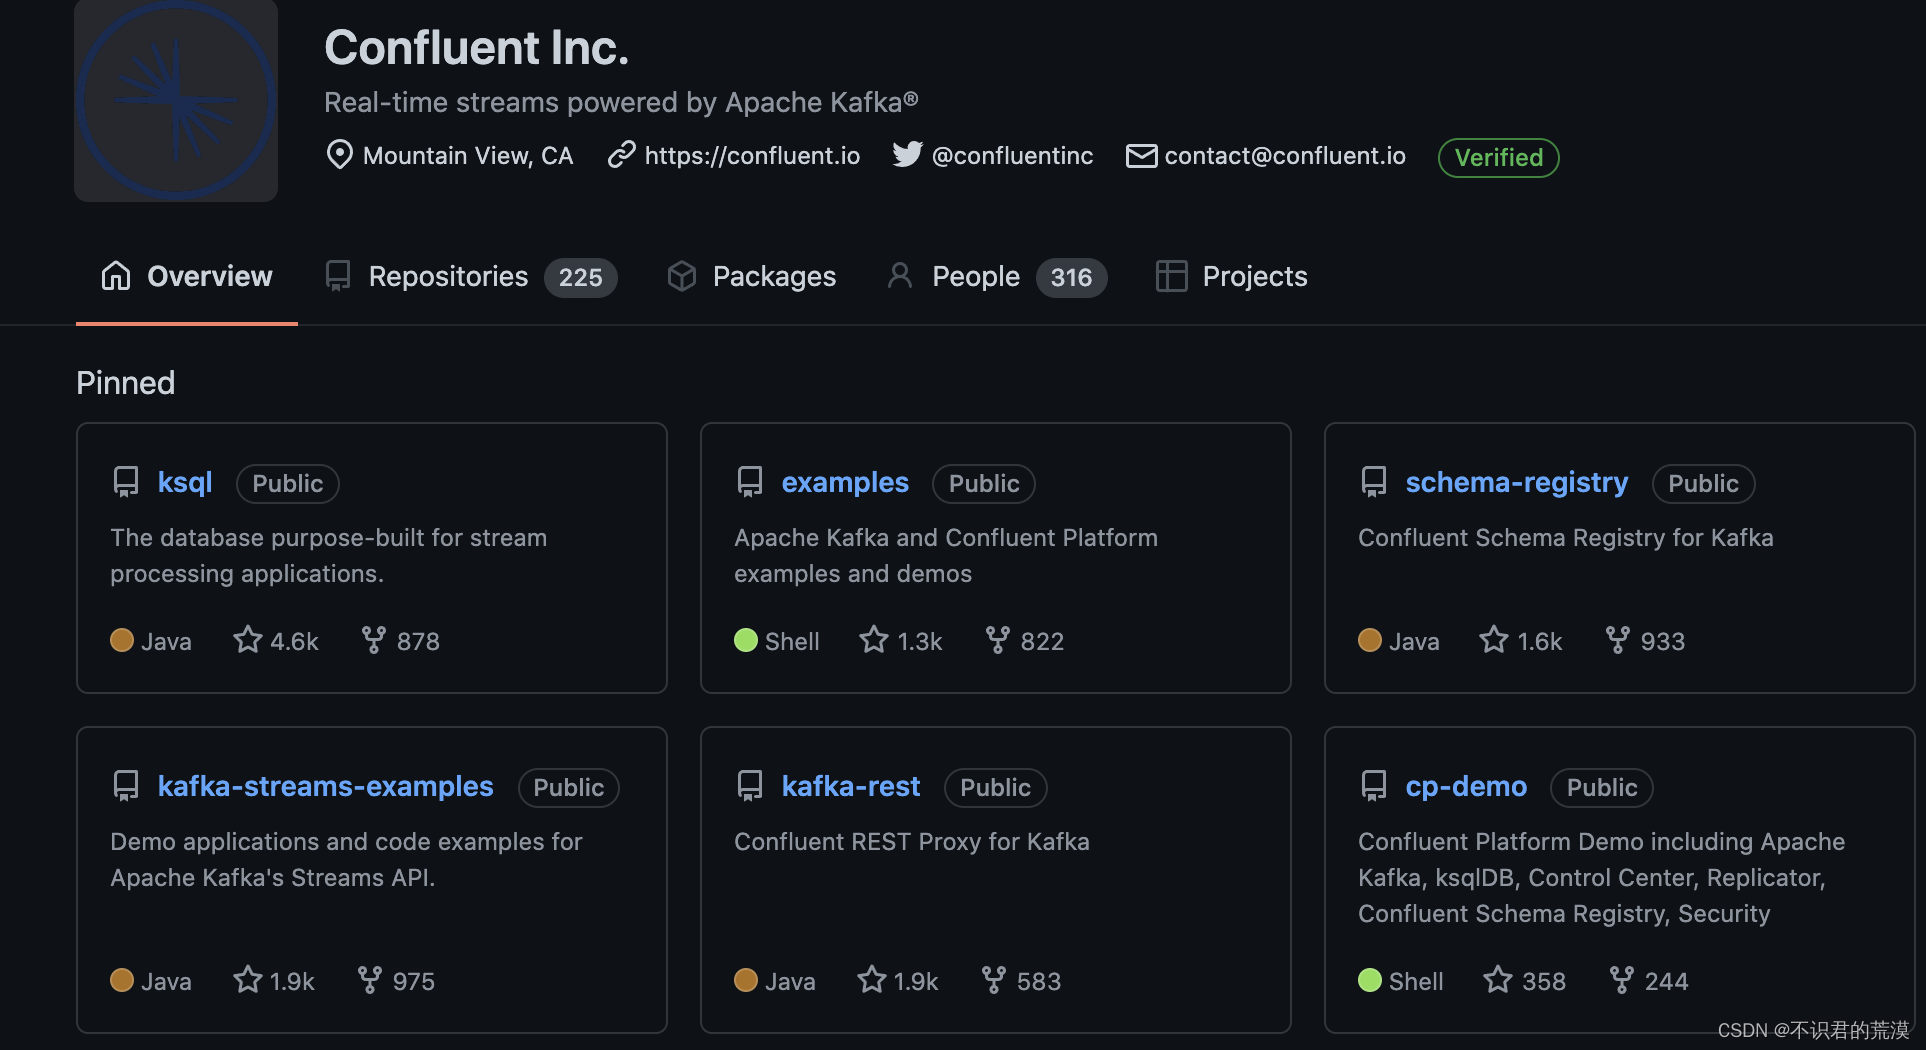Click the star icon on schema-registry
Screen dimensions: 1926x1050
coord(1494,640)
